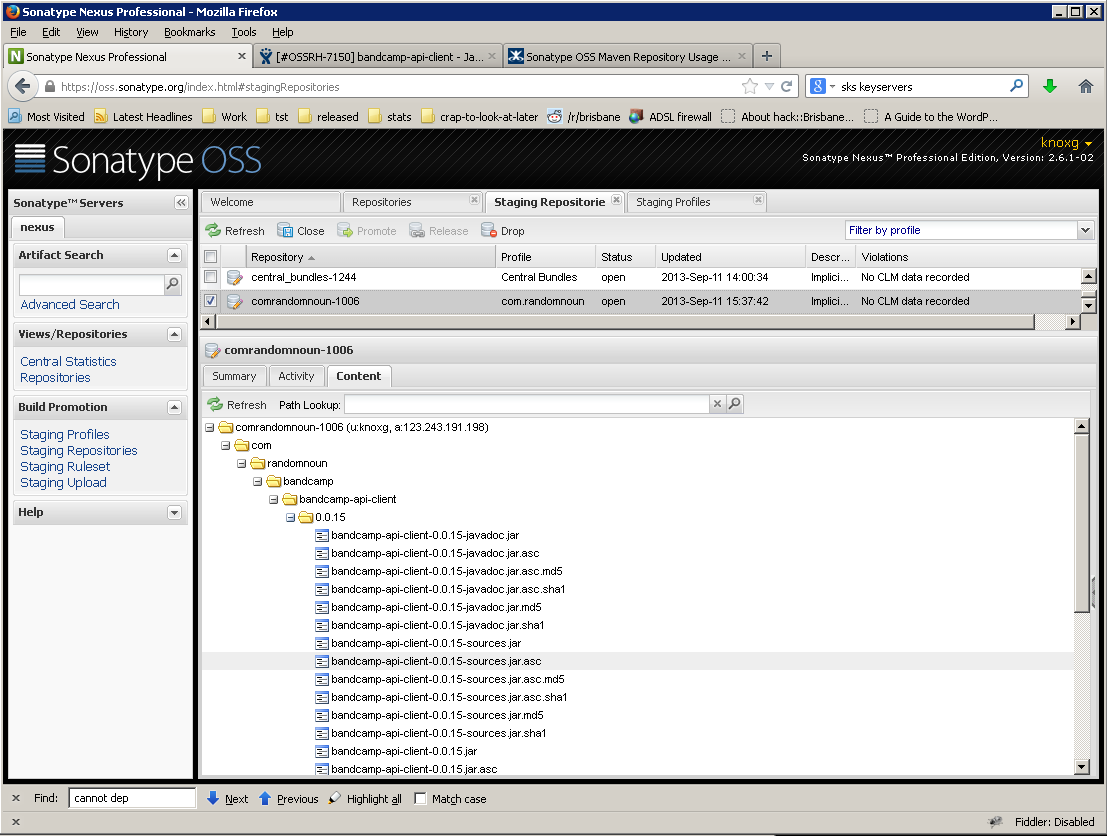Bookmark this page with star icon
Image resolution: width=1107 pixels, height=836 pixels.
749,86
